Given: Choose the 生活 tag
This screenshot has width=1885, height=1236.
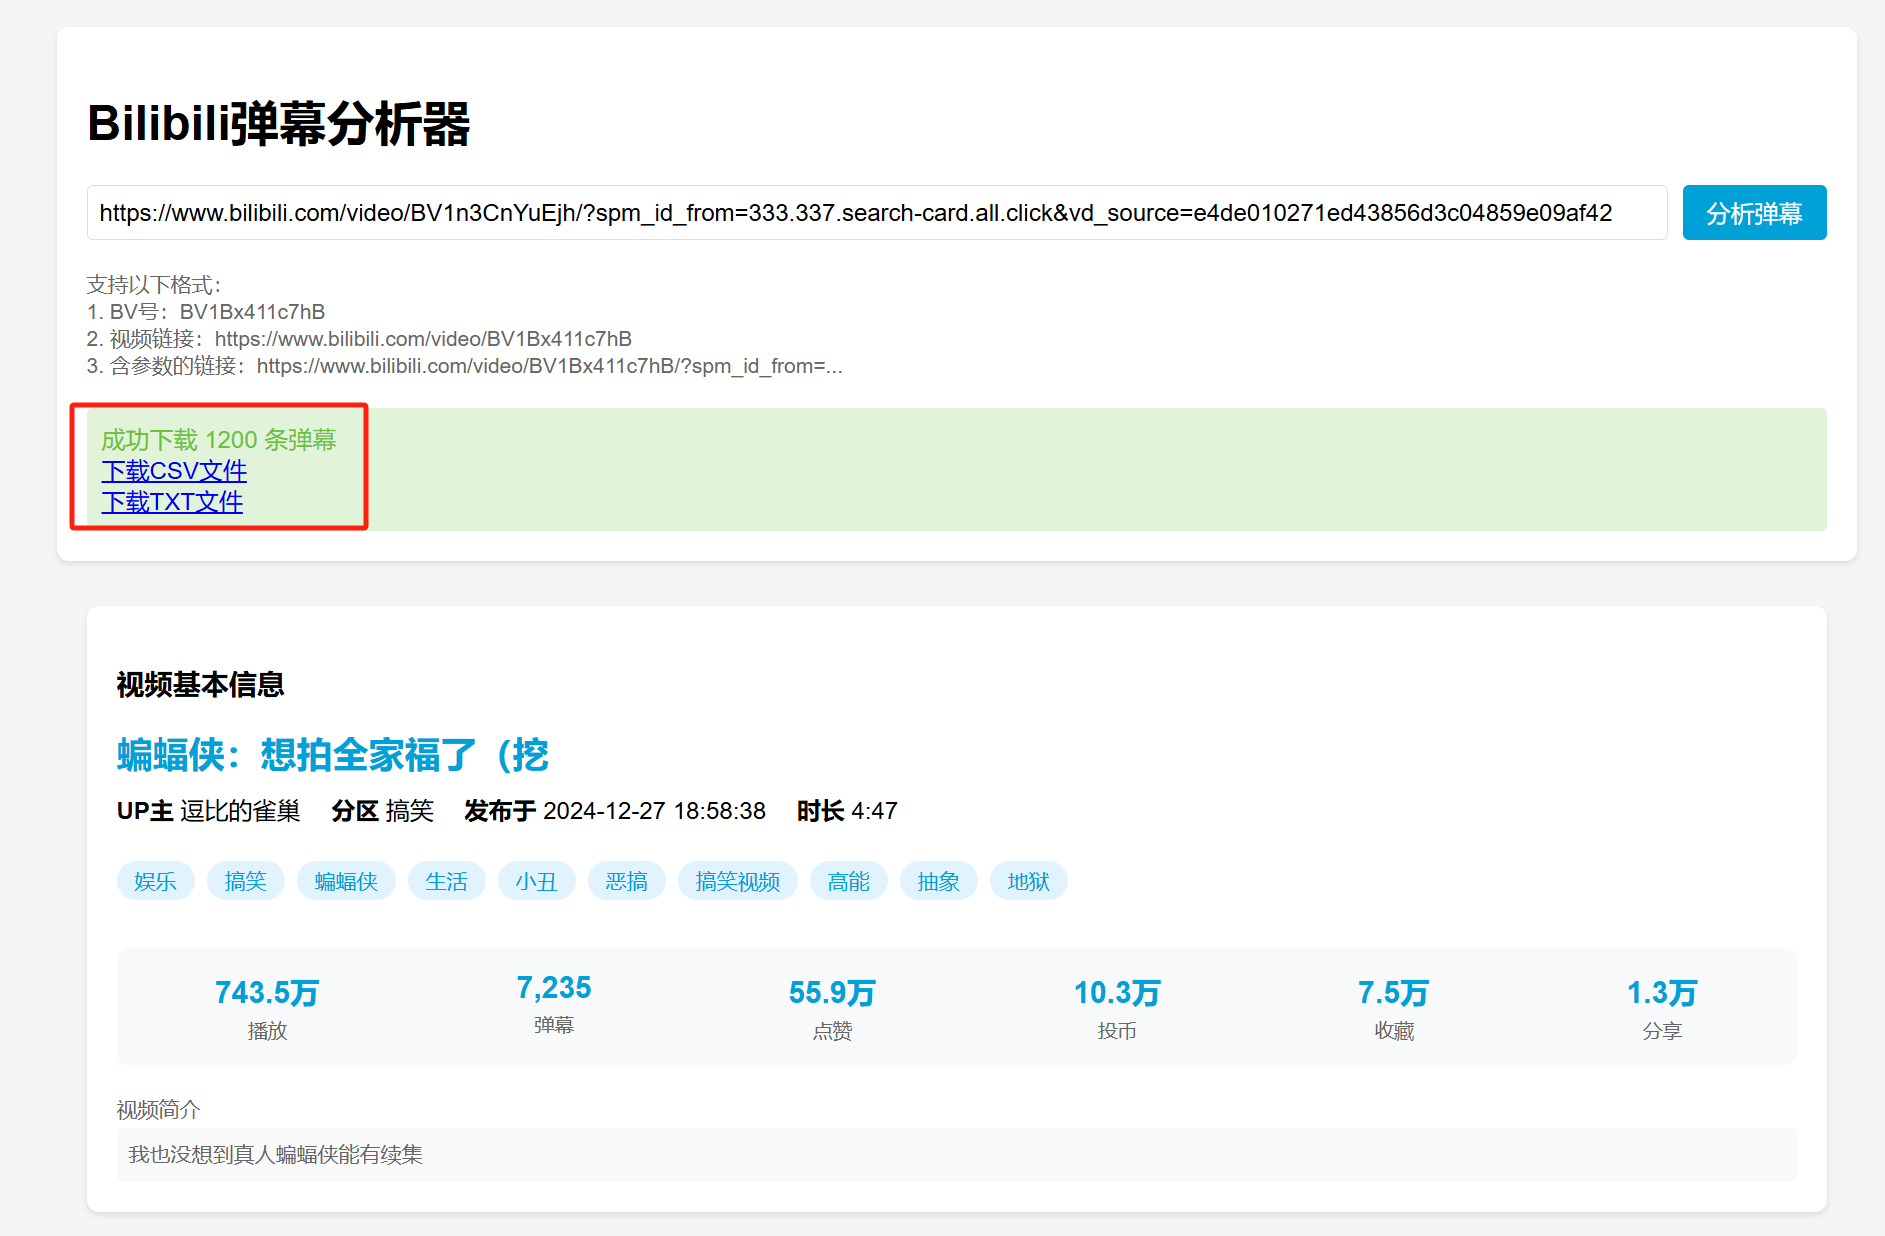Looking at the screenshot, I should 446,881.
